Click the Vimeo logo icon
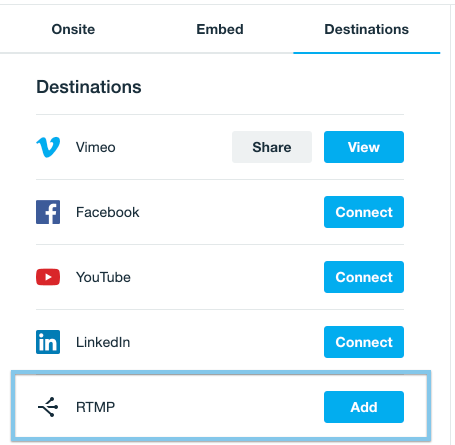Viewport: 455px width, 445px height. (x=48, y=147)
